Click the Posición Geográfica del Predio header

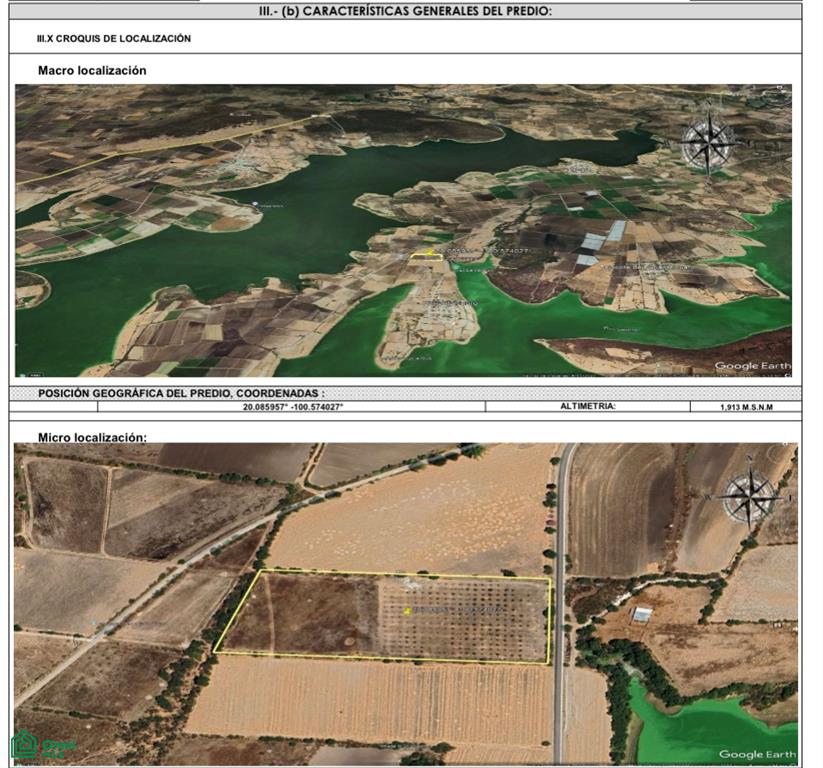click(x=181, y=393)
